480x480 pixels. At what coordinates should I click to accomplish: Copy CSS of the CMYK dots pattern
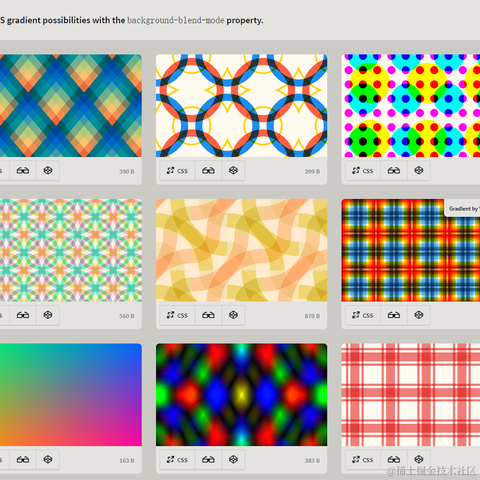pyautogui.click(x=363, y=171)
